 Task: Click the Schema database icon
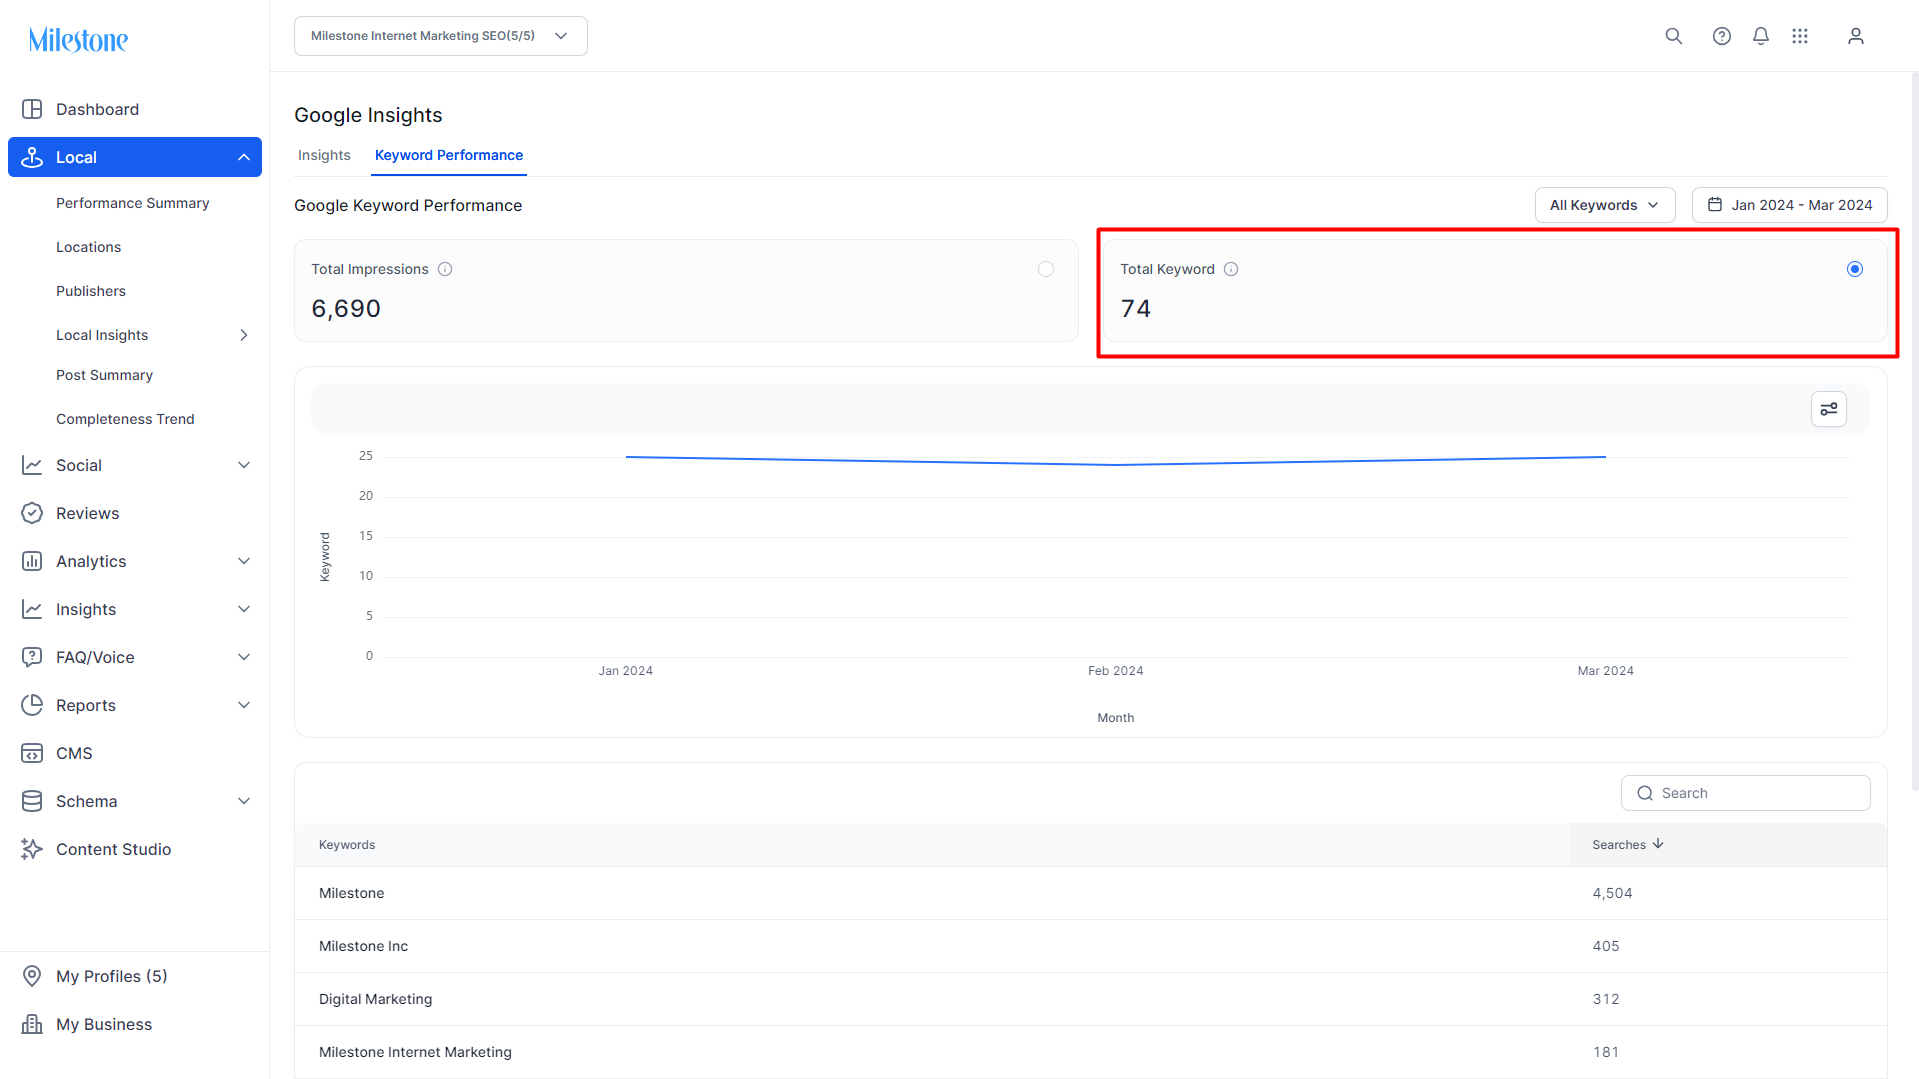pos(32,801)
